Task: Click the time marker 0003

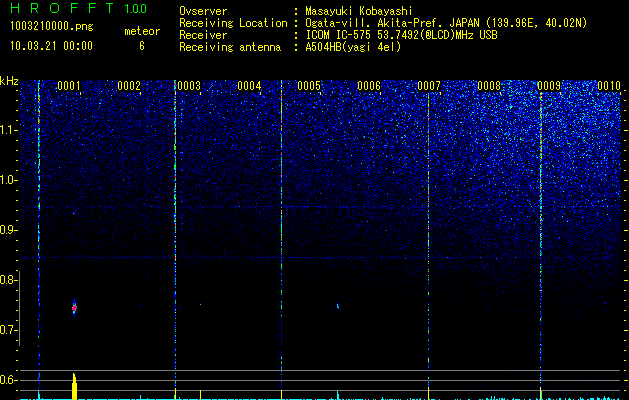Action: coord(189,86)
